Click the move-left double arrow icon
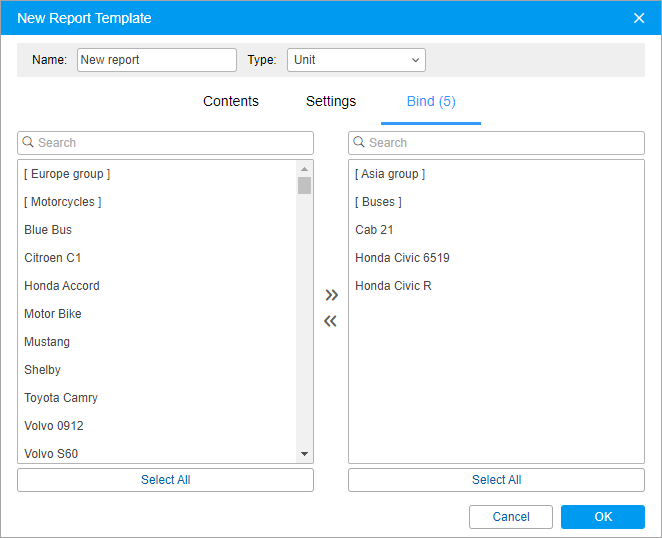The image size is (662, 538). tap(331, 321)
